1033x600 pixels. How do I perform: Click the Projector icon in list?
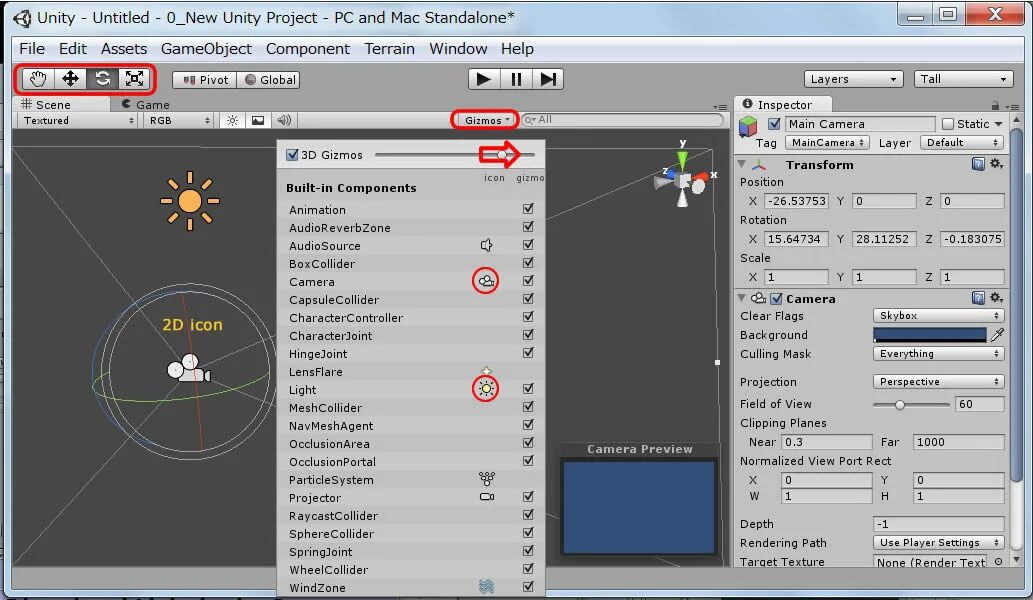[x=487, y=497]
